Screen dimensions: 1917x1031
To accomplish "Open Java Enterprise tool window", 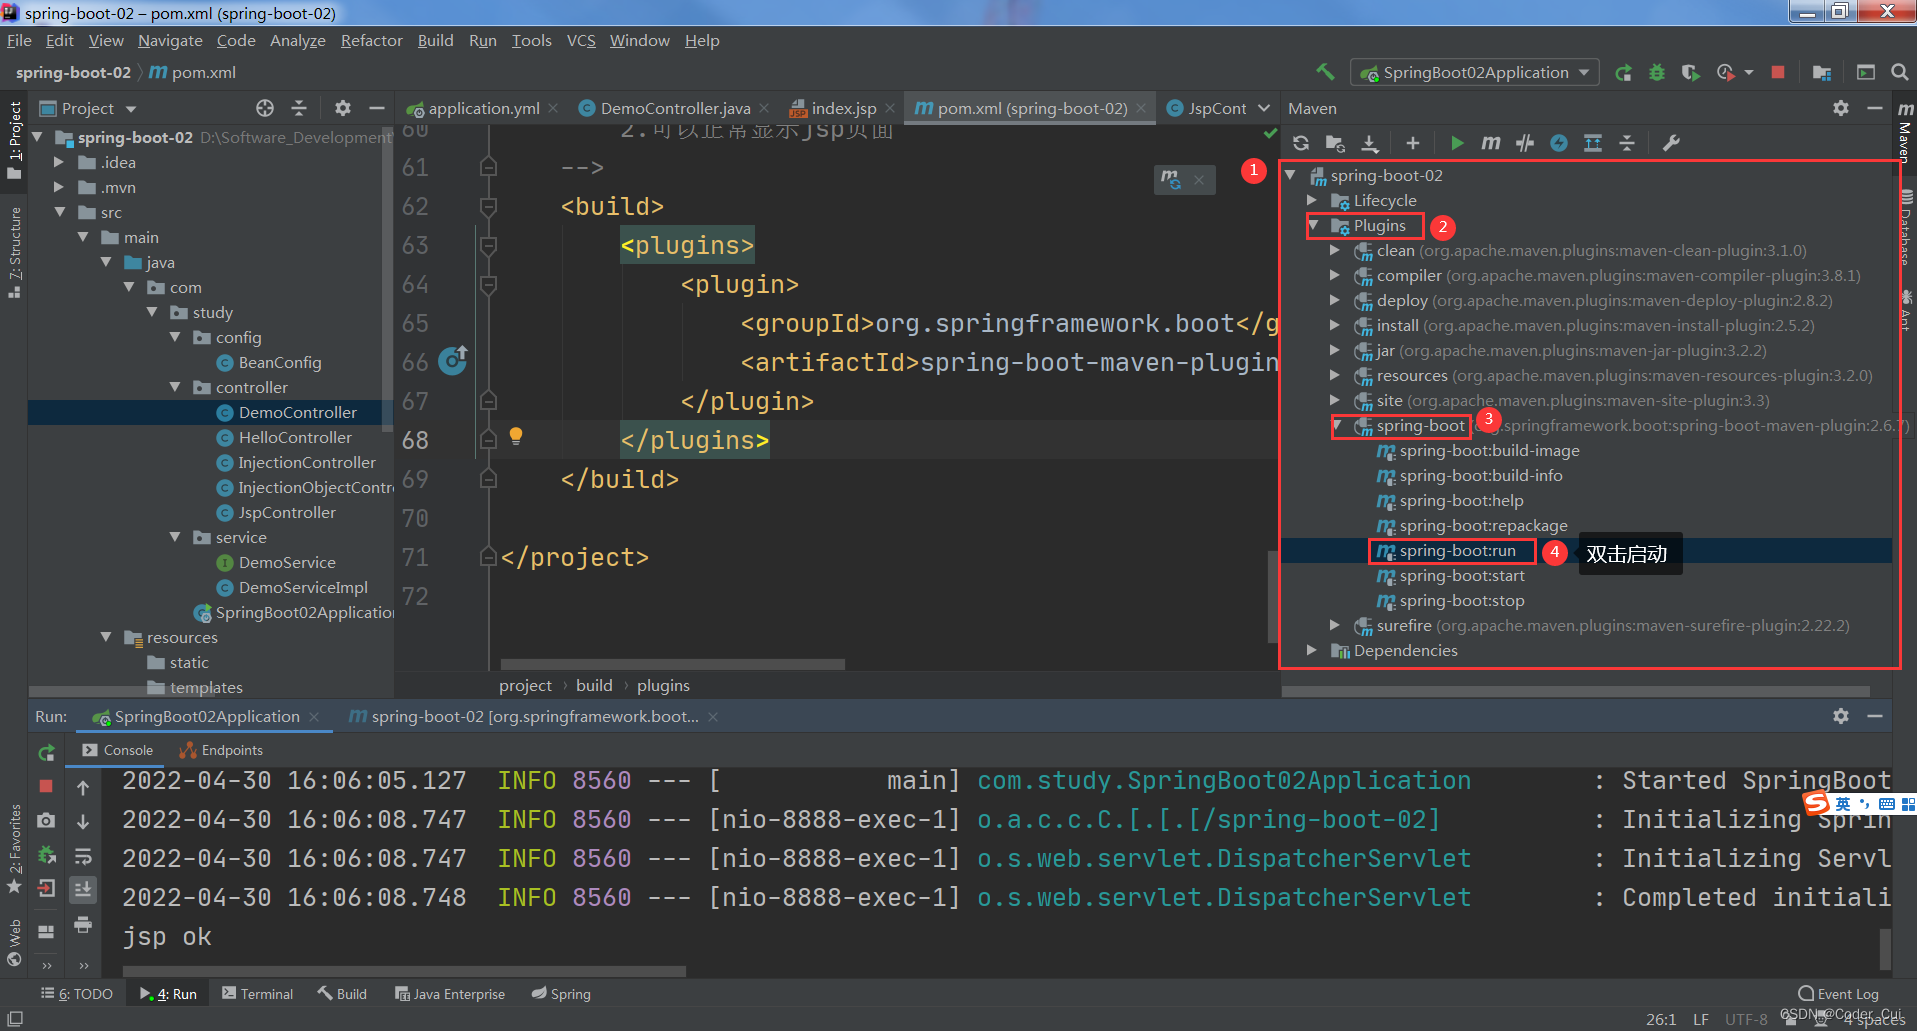I will coord(450,994).
